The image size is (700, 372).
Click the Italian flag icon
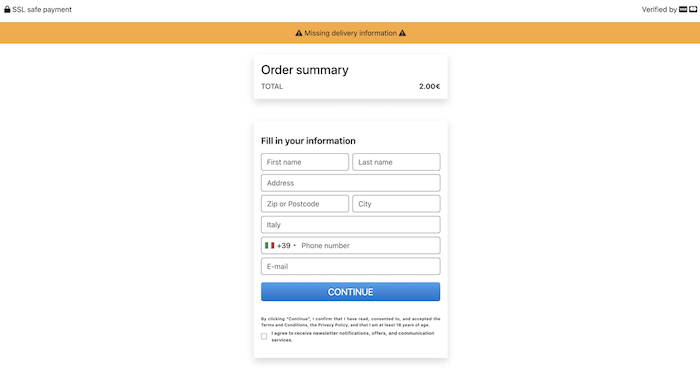[269, 246]
